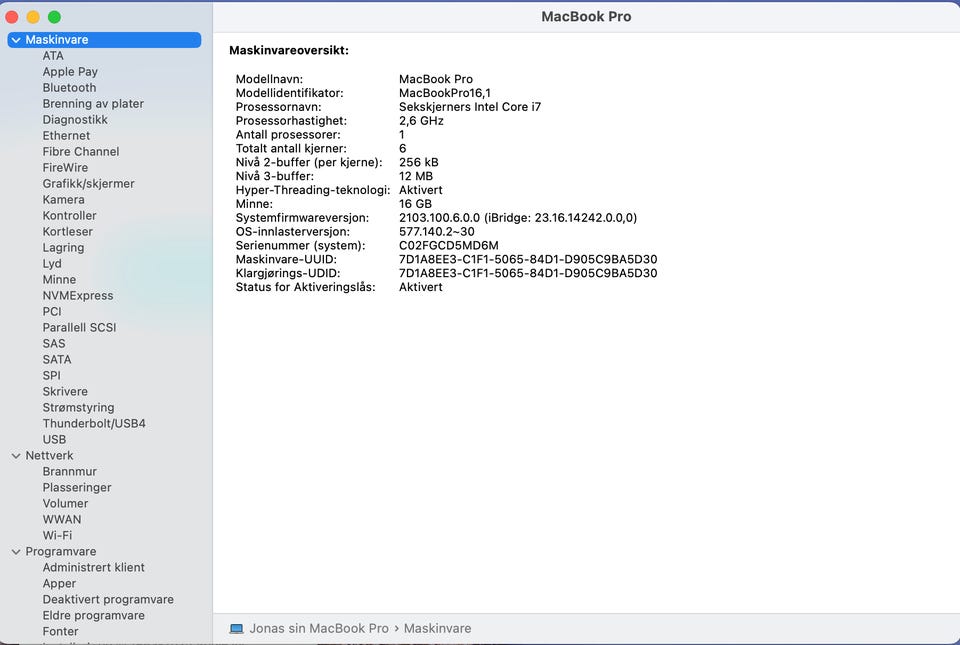
Task: Show Grafikk/skjermer details
Action: (88, 183)
